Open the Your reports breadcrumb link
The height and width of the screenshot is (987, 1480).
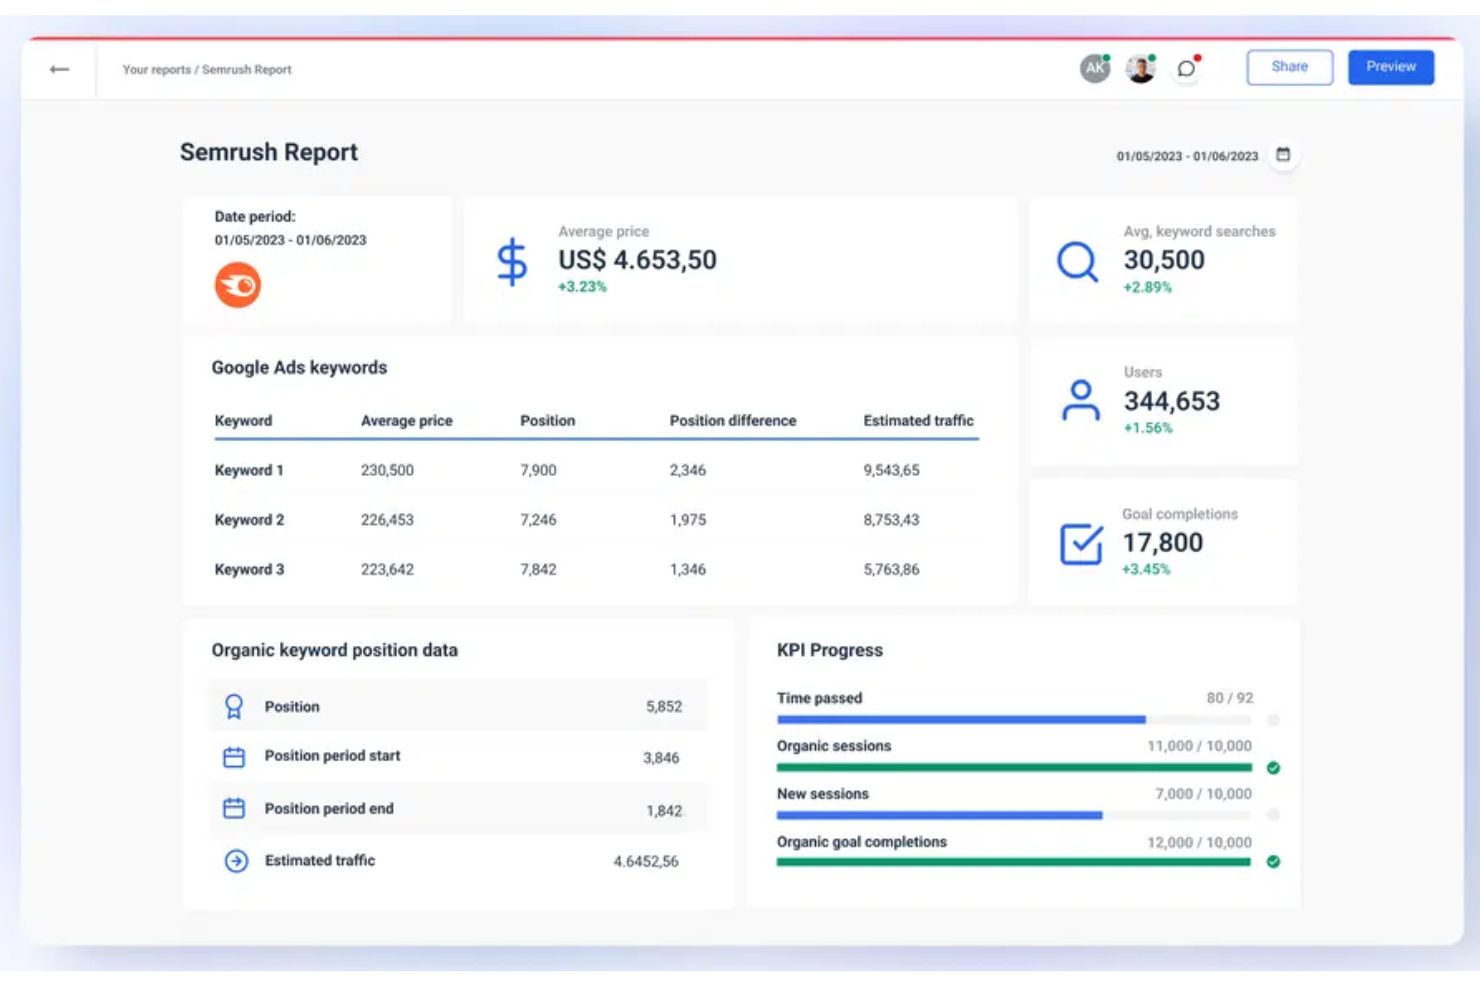(x=156, y=70)
